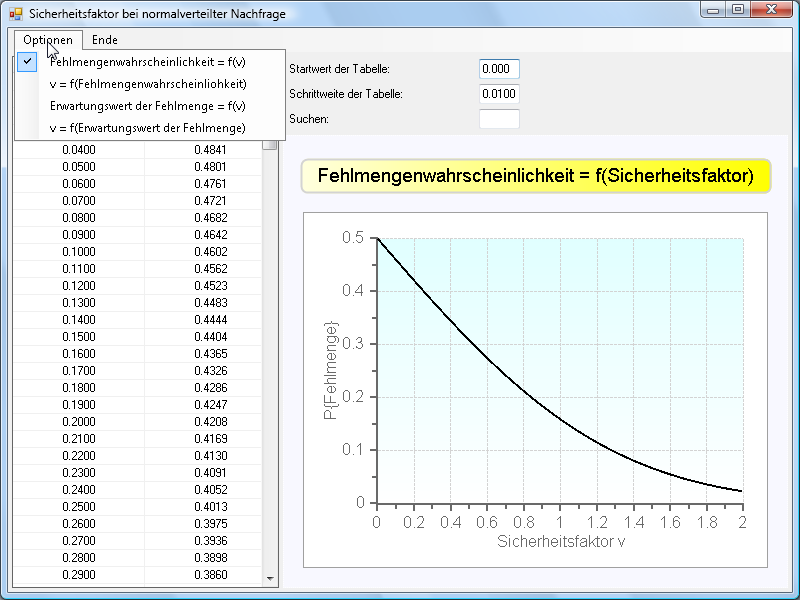The width and height of the screenshot is (800, 600).
Task: Click the Ende menu item
Action: pyautogui.click(x=104, y=40)
